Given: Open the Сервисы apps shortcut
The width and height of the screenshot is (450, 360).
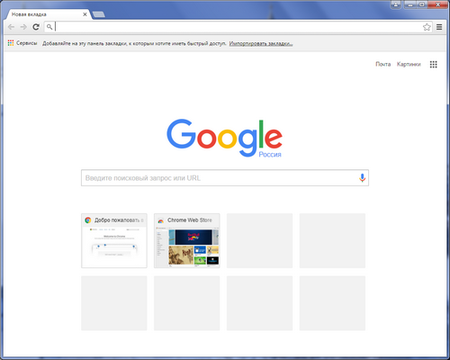Looking at the screenshot, I should (22, 43).
